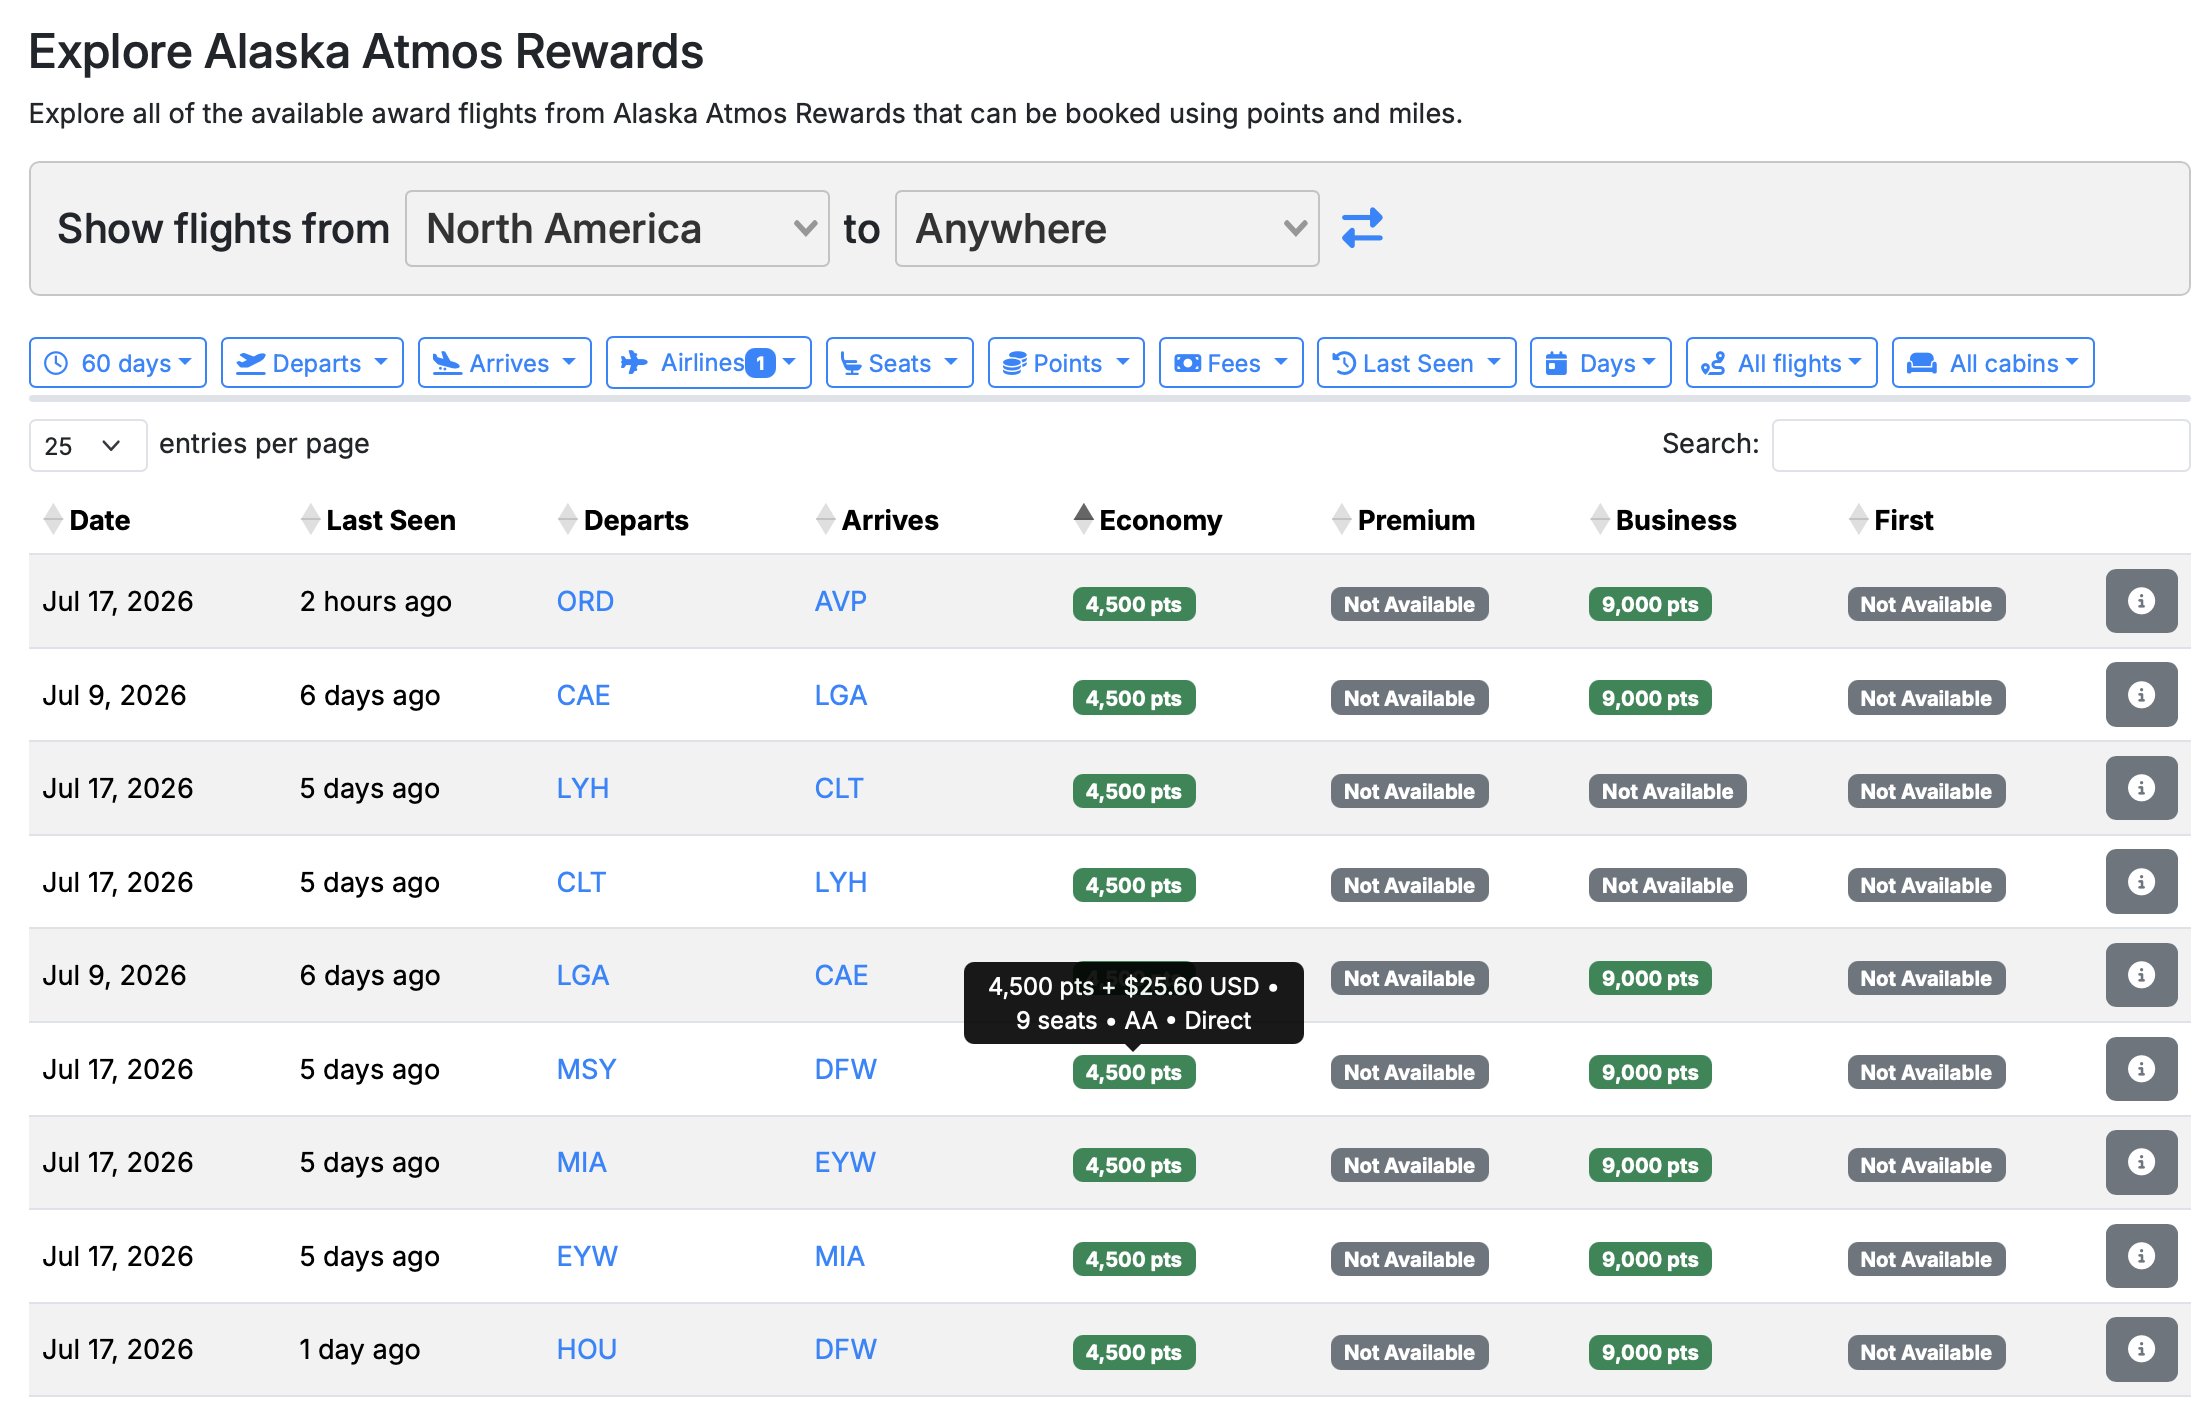Select 4,500 pts economy for MSY-DFW
This screenshot has width=2212, height=1402.
coord(1134,1072)
